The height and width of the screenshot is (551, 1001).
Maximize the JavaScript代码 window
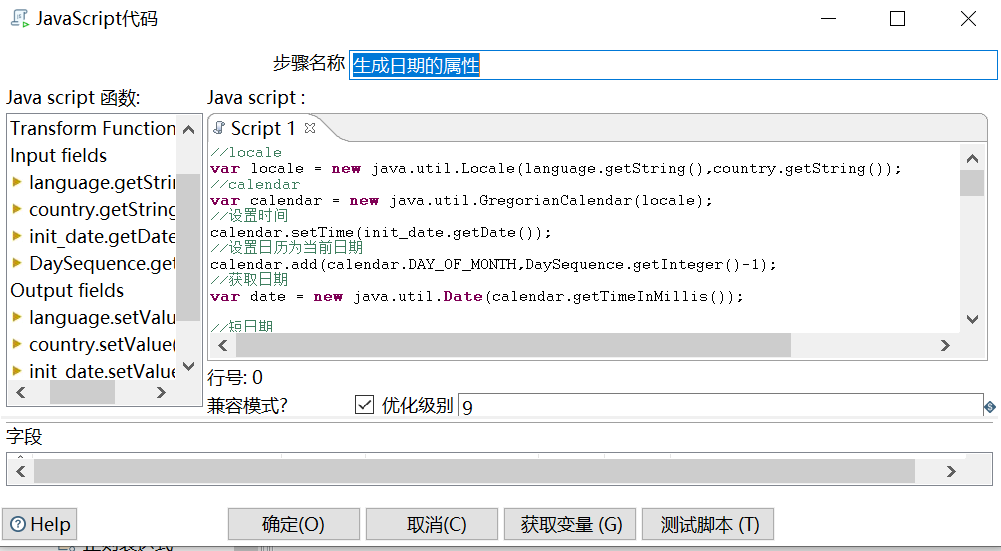[x=897, y=19]
